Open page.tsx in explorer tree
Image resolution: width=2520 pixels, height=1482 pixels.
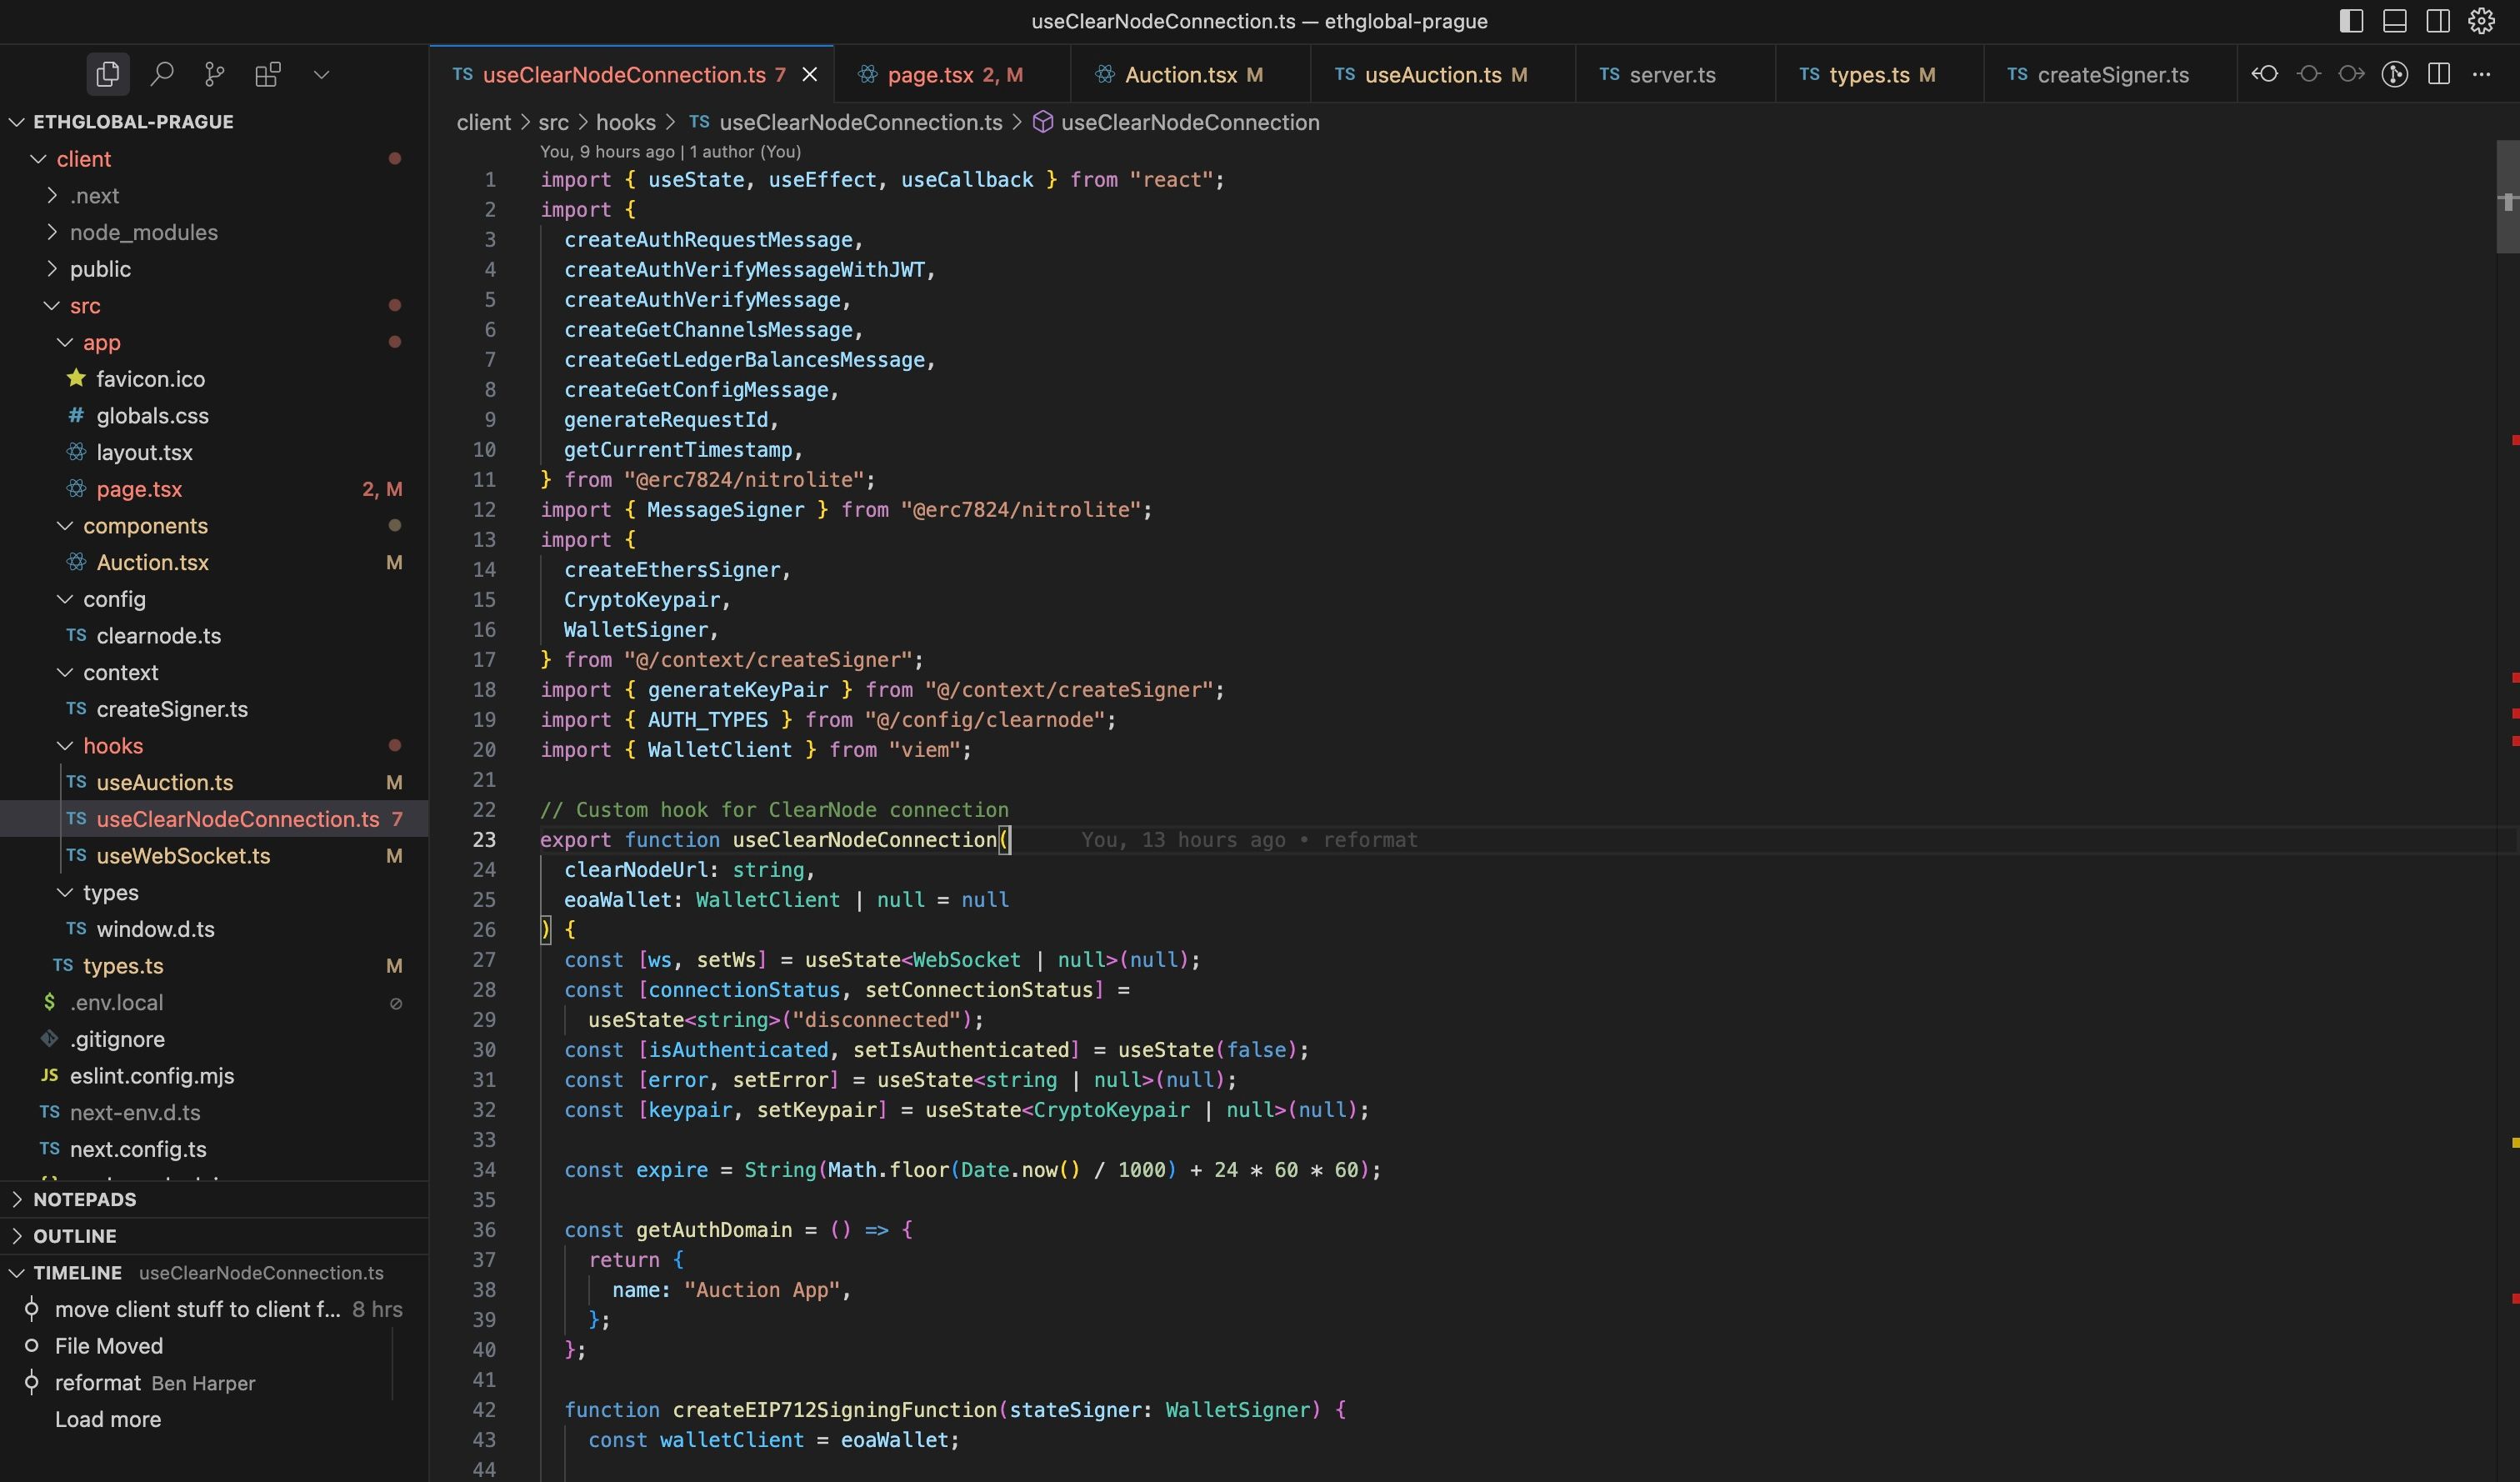tap(214, 489)
